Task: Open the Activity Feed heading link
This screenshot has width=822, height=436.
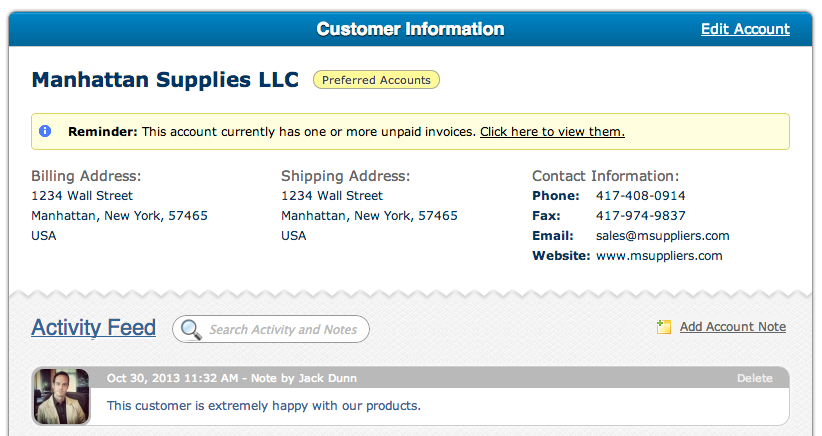Action: click(93, 328)
